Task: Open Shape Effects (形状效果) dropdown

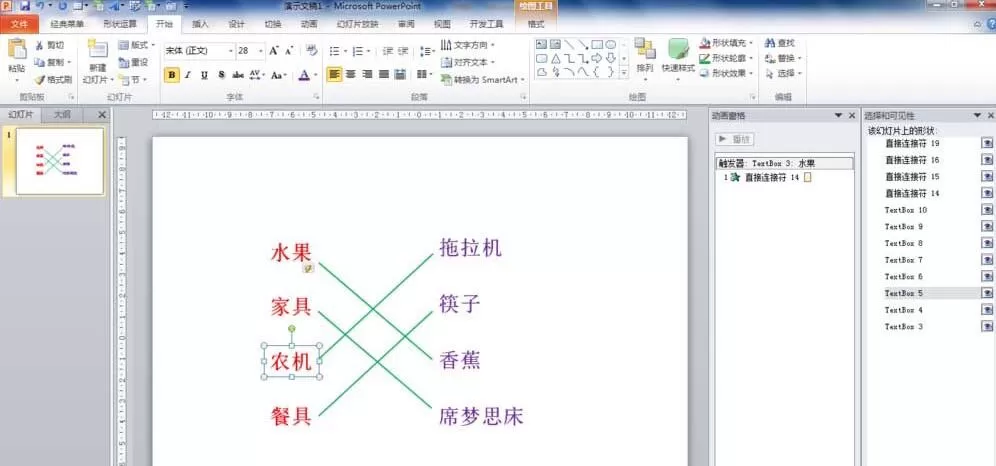Action: click(x=726, y=73)
